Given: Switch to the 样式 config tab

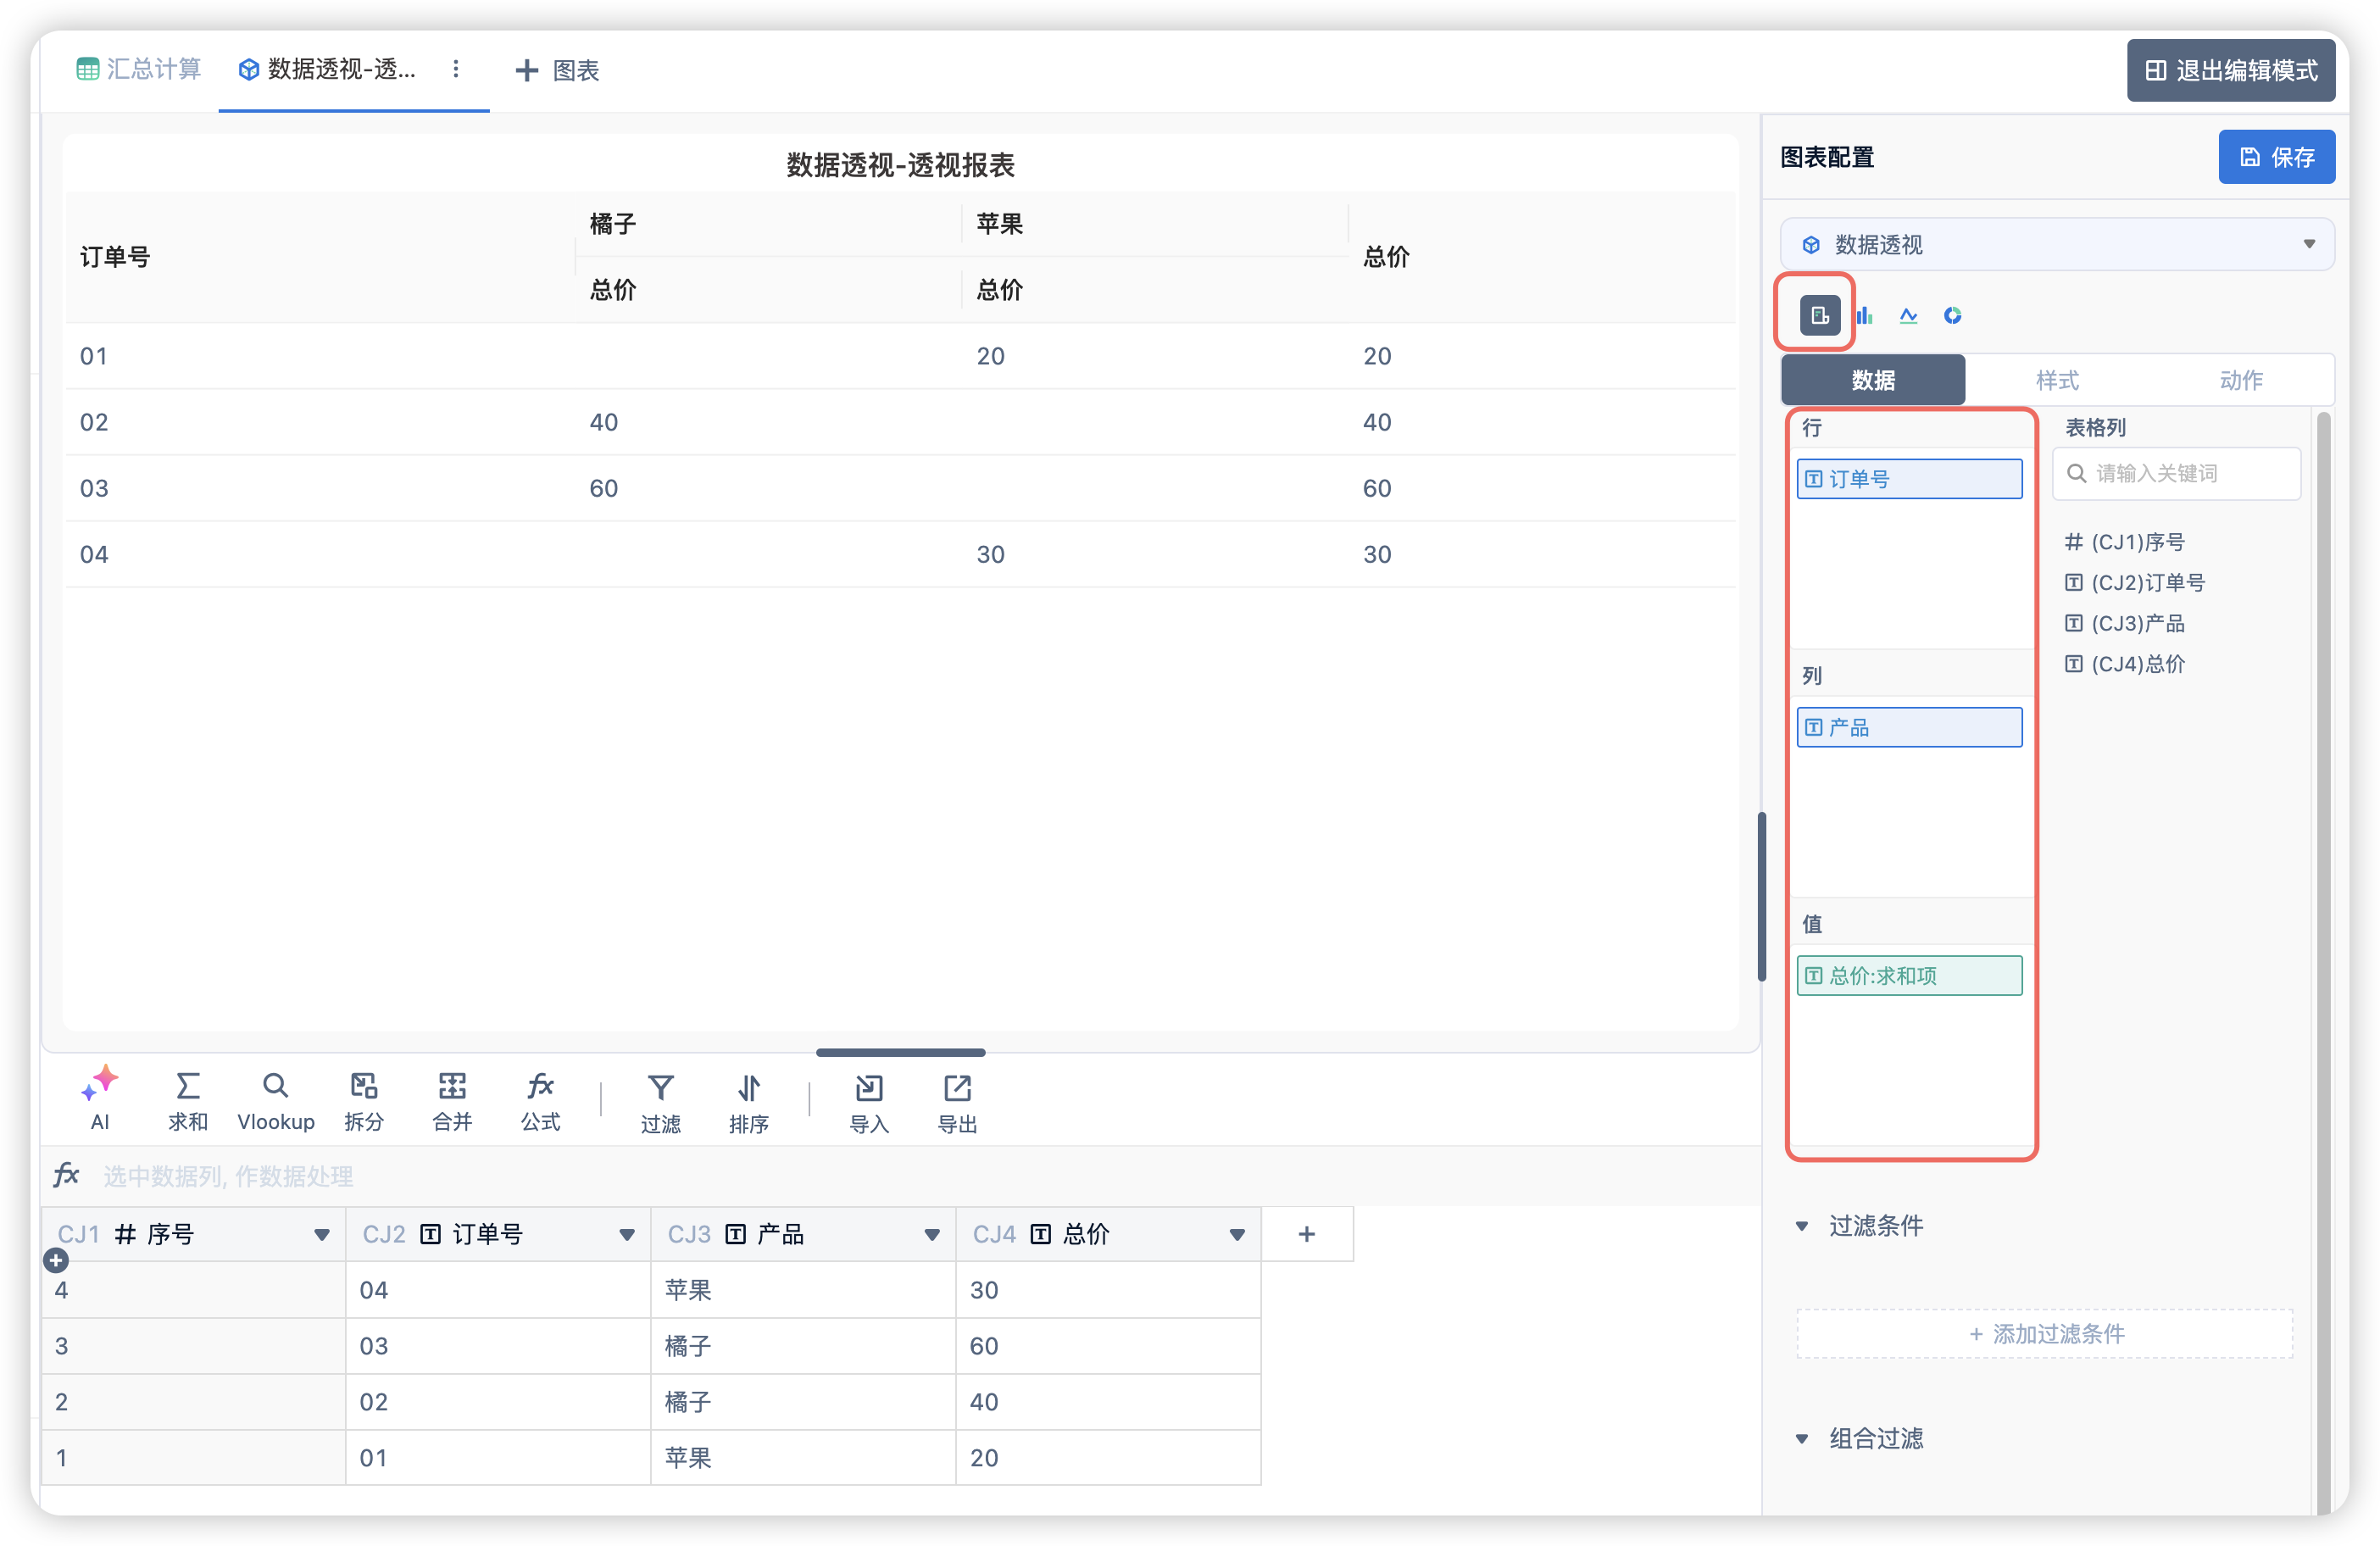Looking at the screenshot, I should (2056, 379).
